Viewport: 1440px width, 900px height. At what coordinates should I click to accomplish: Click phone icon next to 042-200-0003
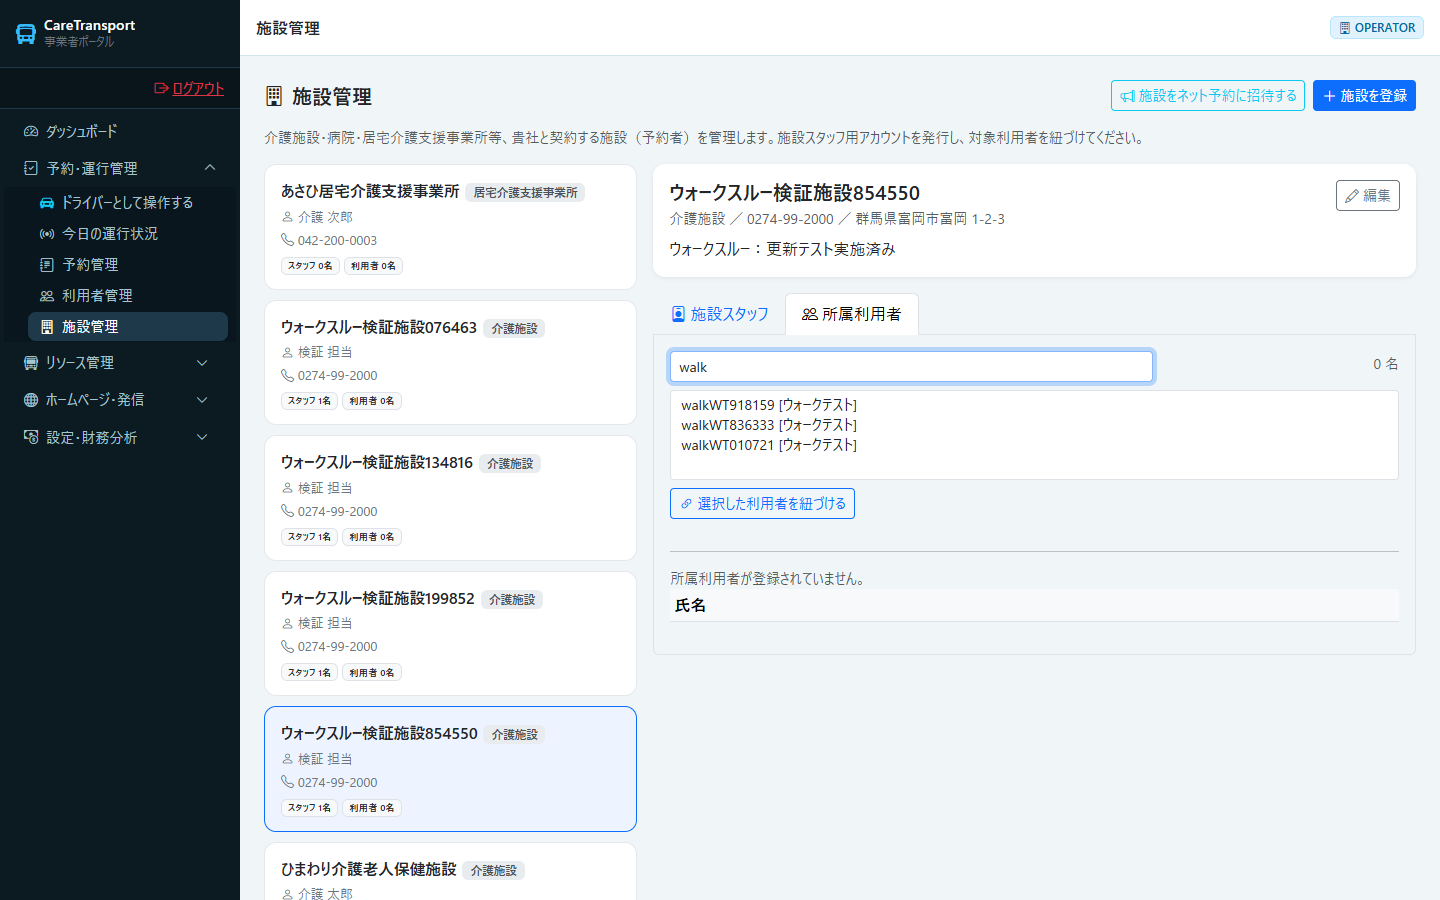click(287, 240)
